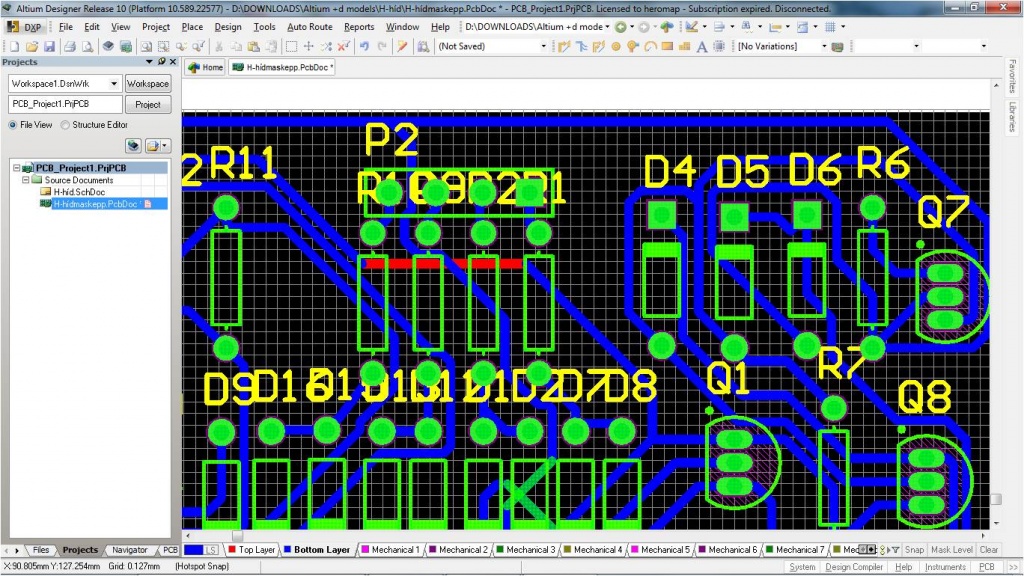The width and height of the screenshot is (1024, 576).
Task: Select the Mechanical 3 layer tab
Action: (x=526, y=550)
